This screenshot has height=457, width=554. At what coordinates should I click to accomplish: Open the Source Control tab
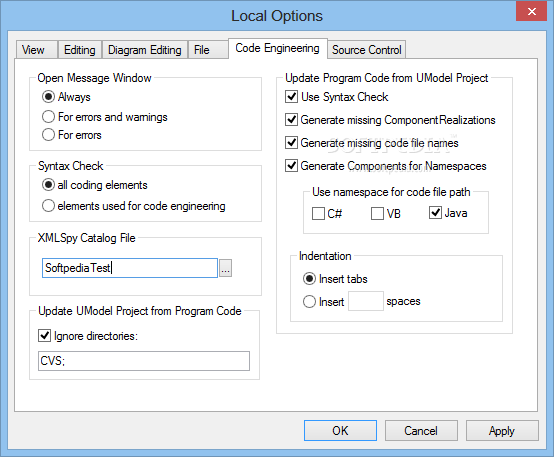point(367,50)
